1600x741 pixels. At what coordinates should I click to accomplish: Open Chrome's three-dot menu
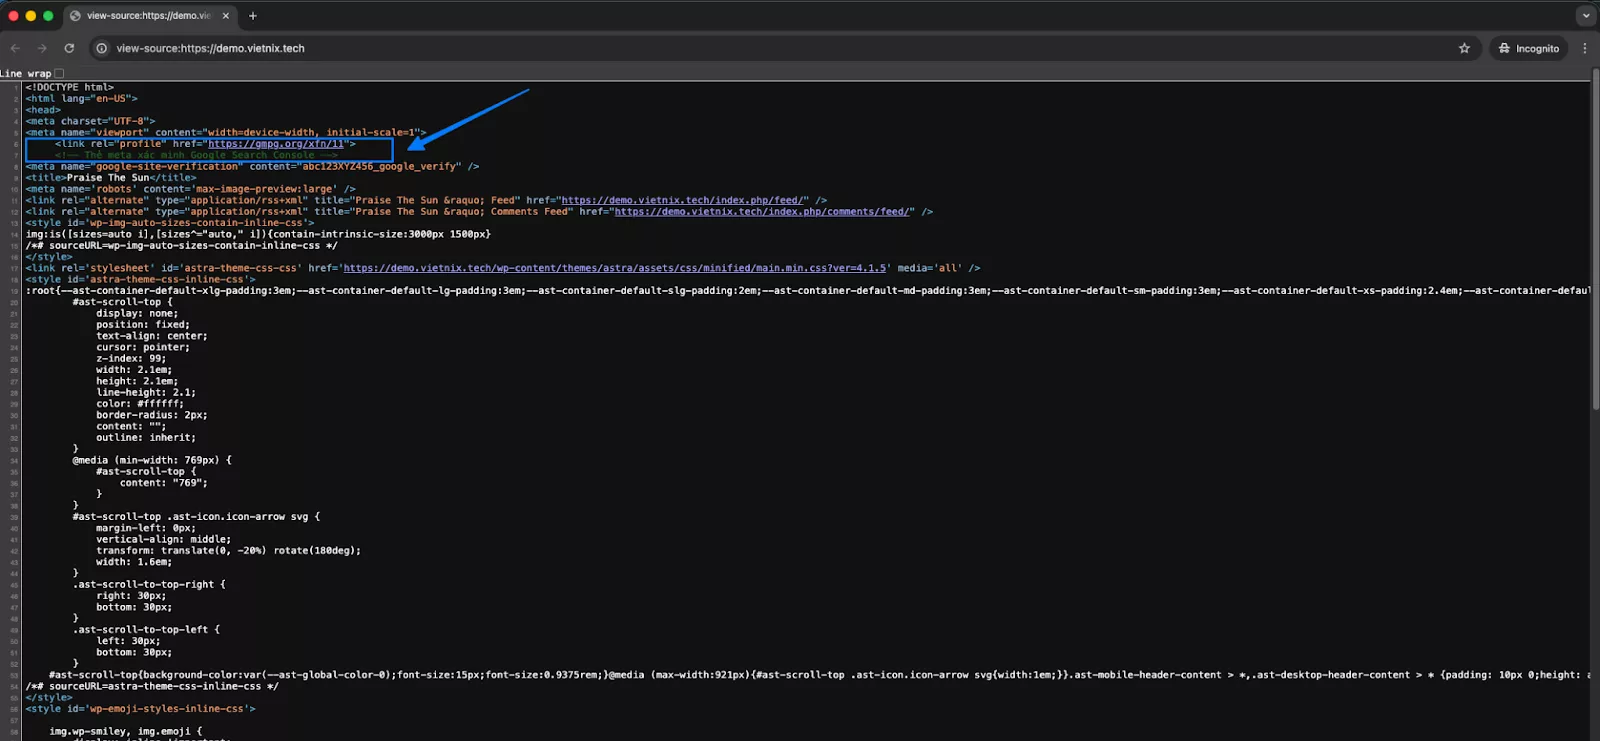(x=1584, y=48)
